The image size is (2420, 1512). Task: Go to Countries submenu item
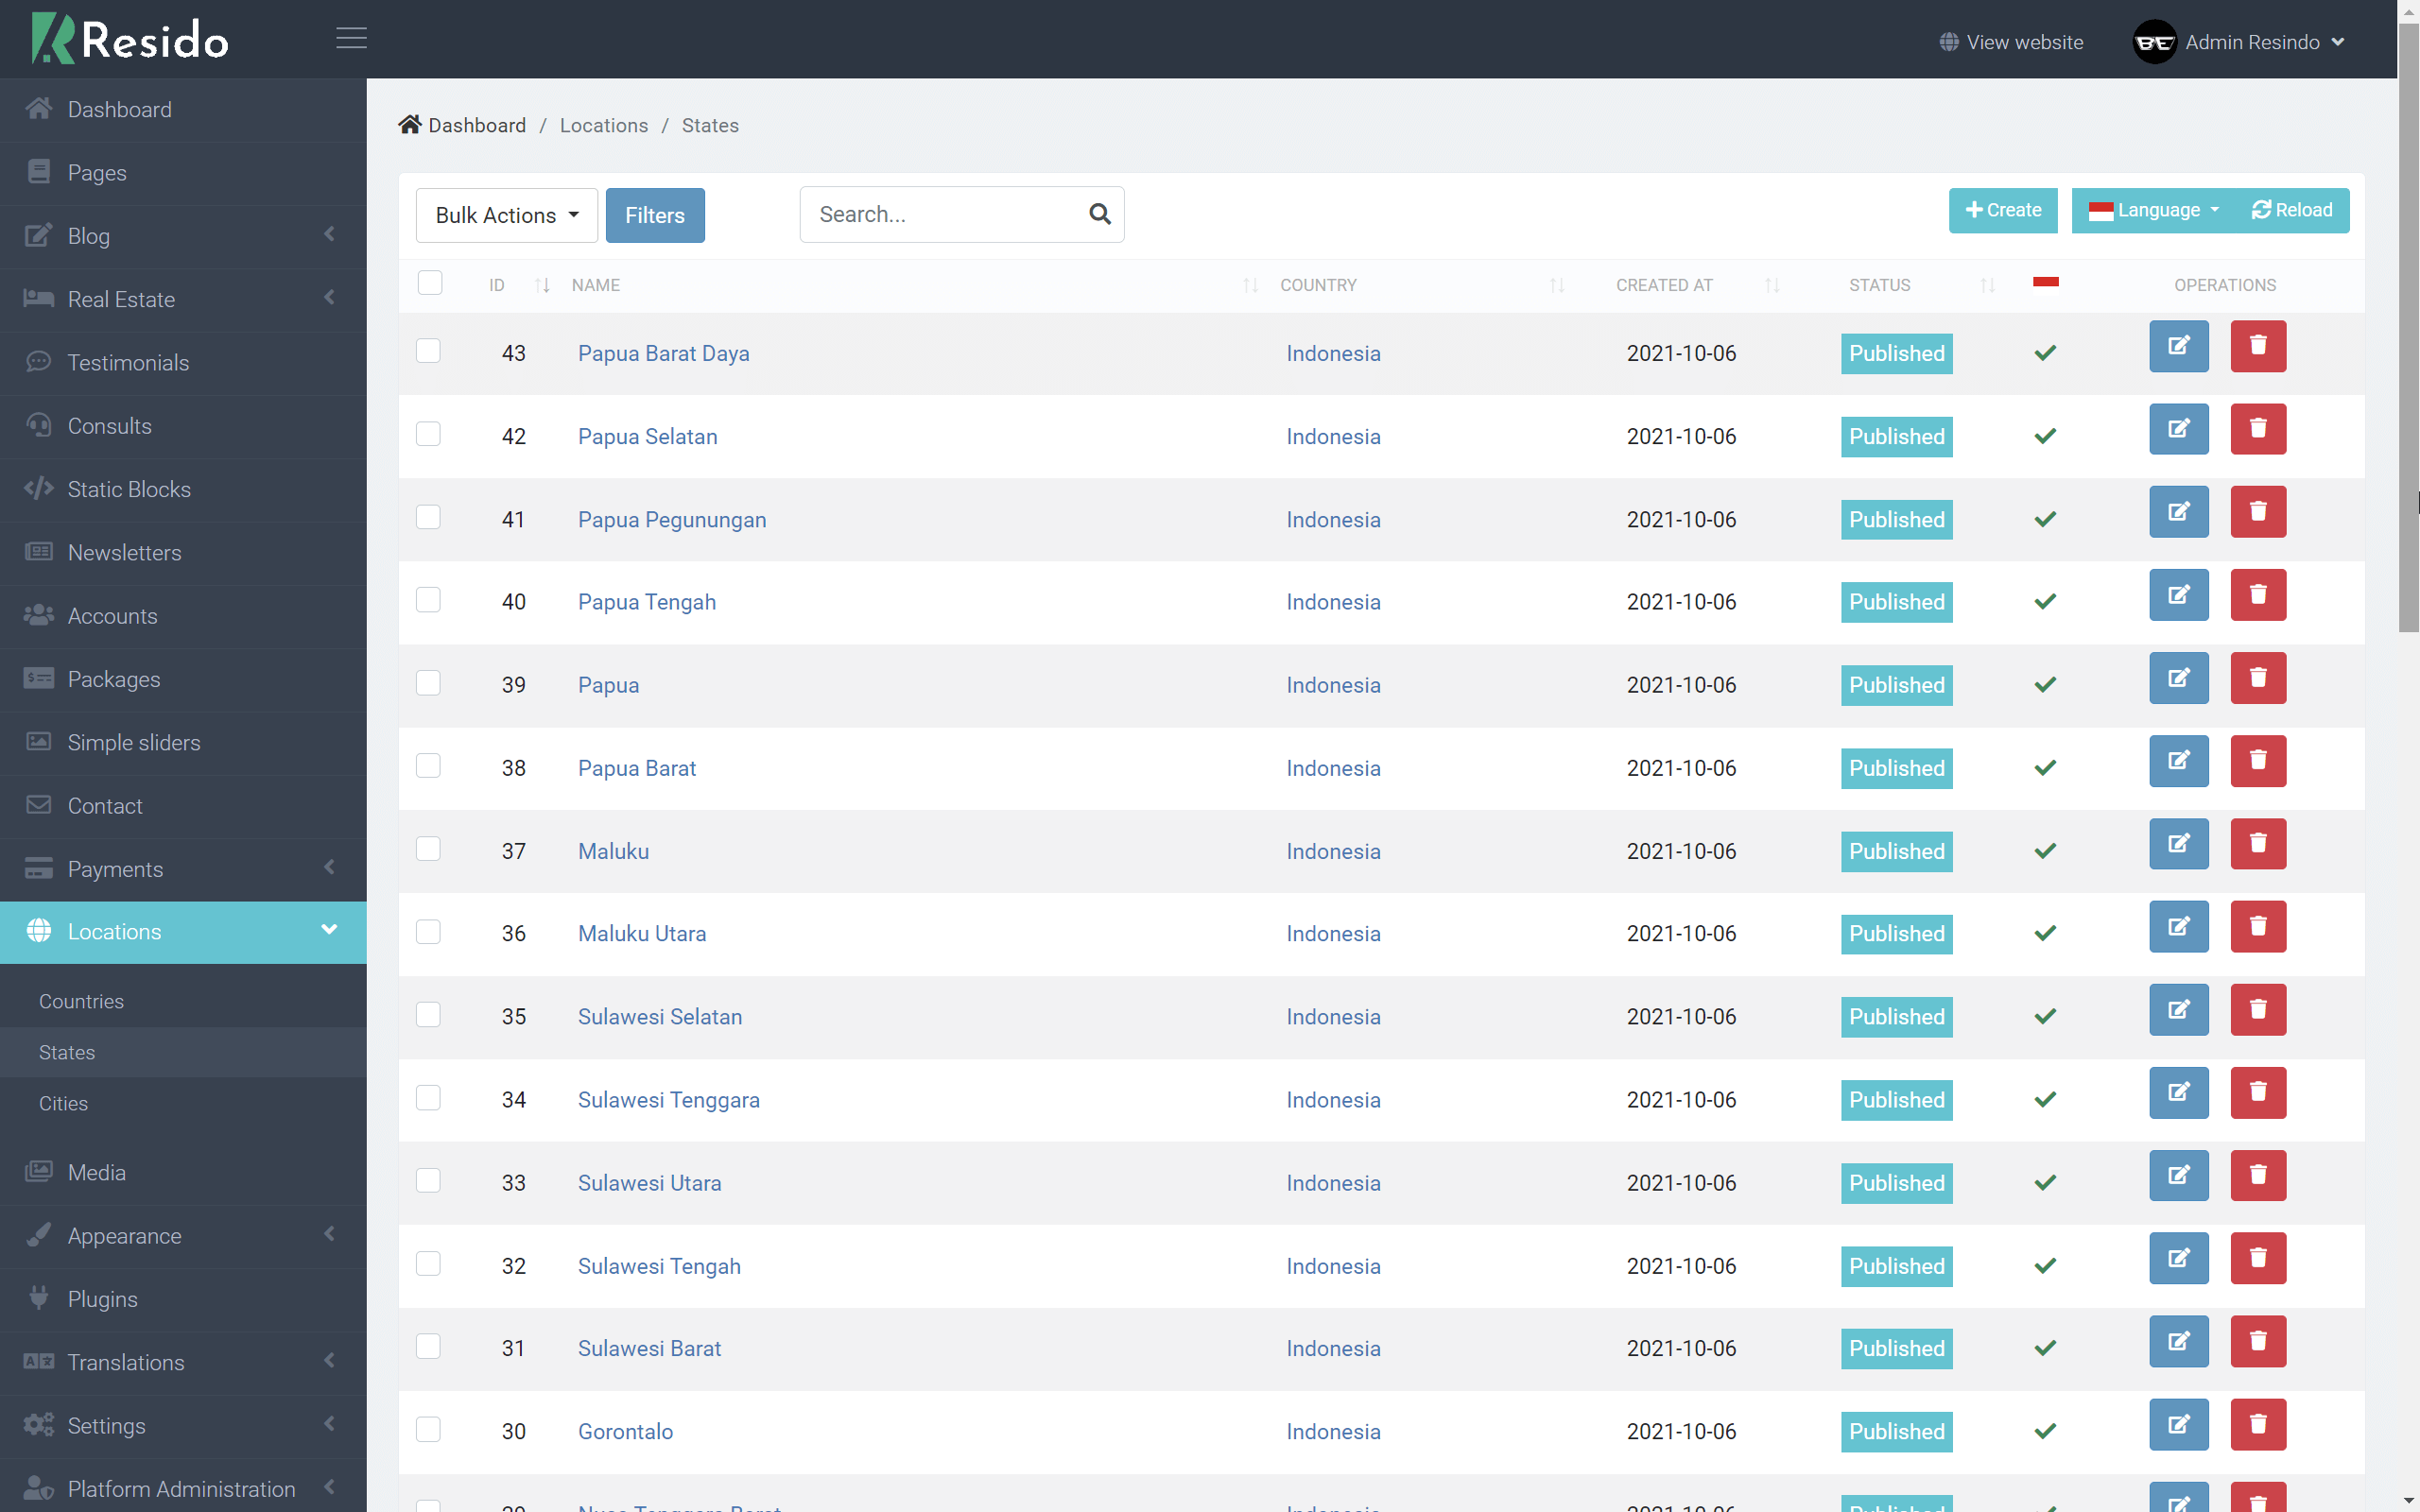(x=183, y=1001)
